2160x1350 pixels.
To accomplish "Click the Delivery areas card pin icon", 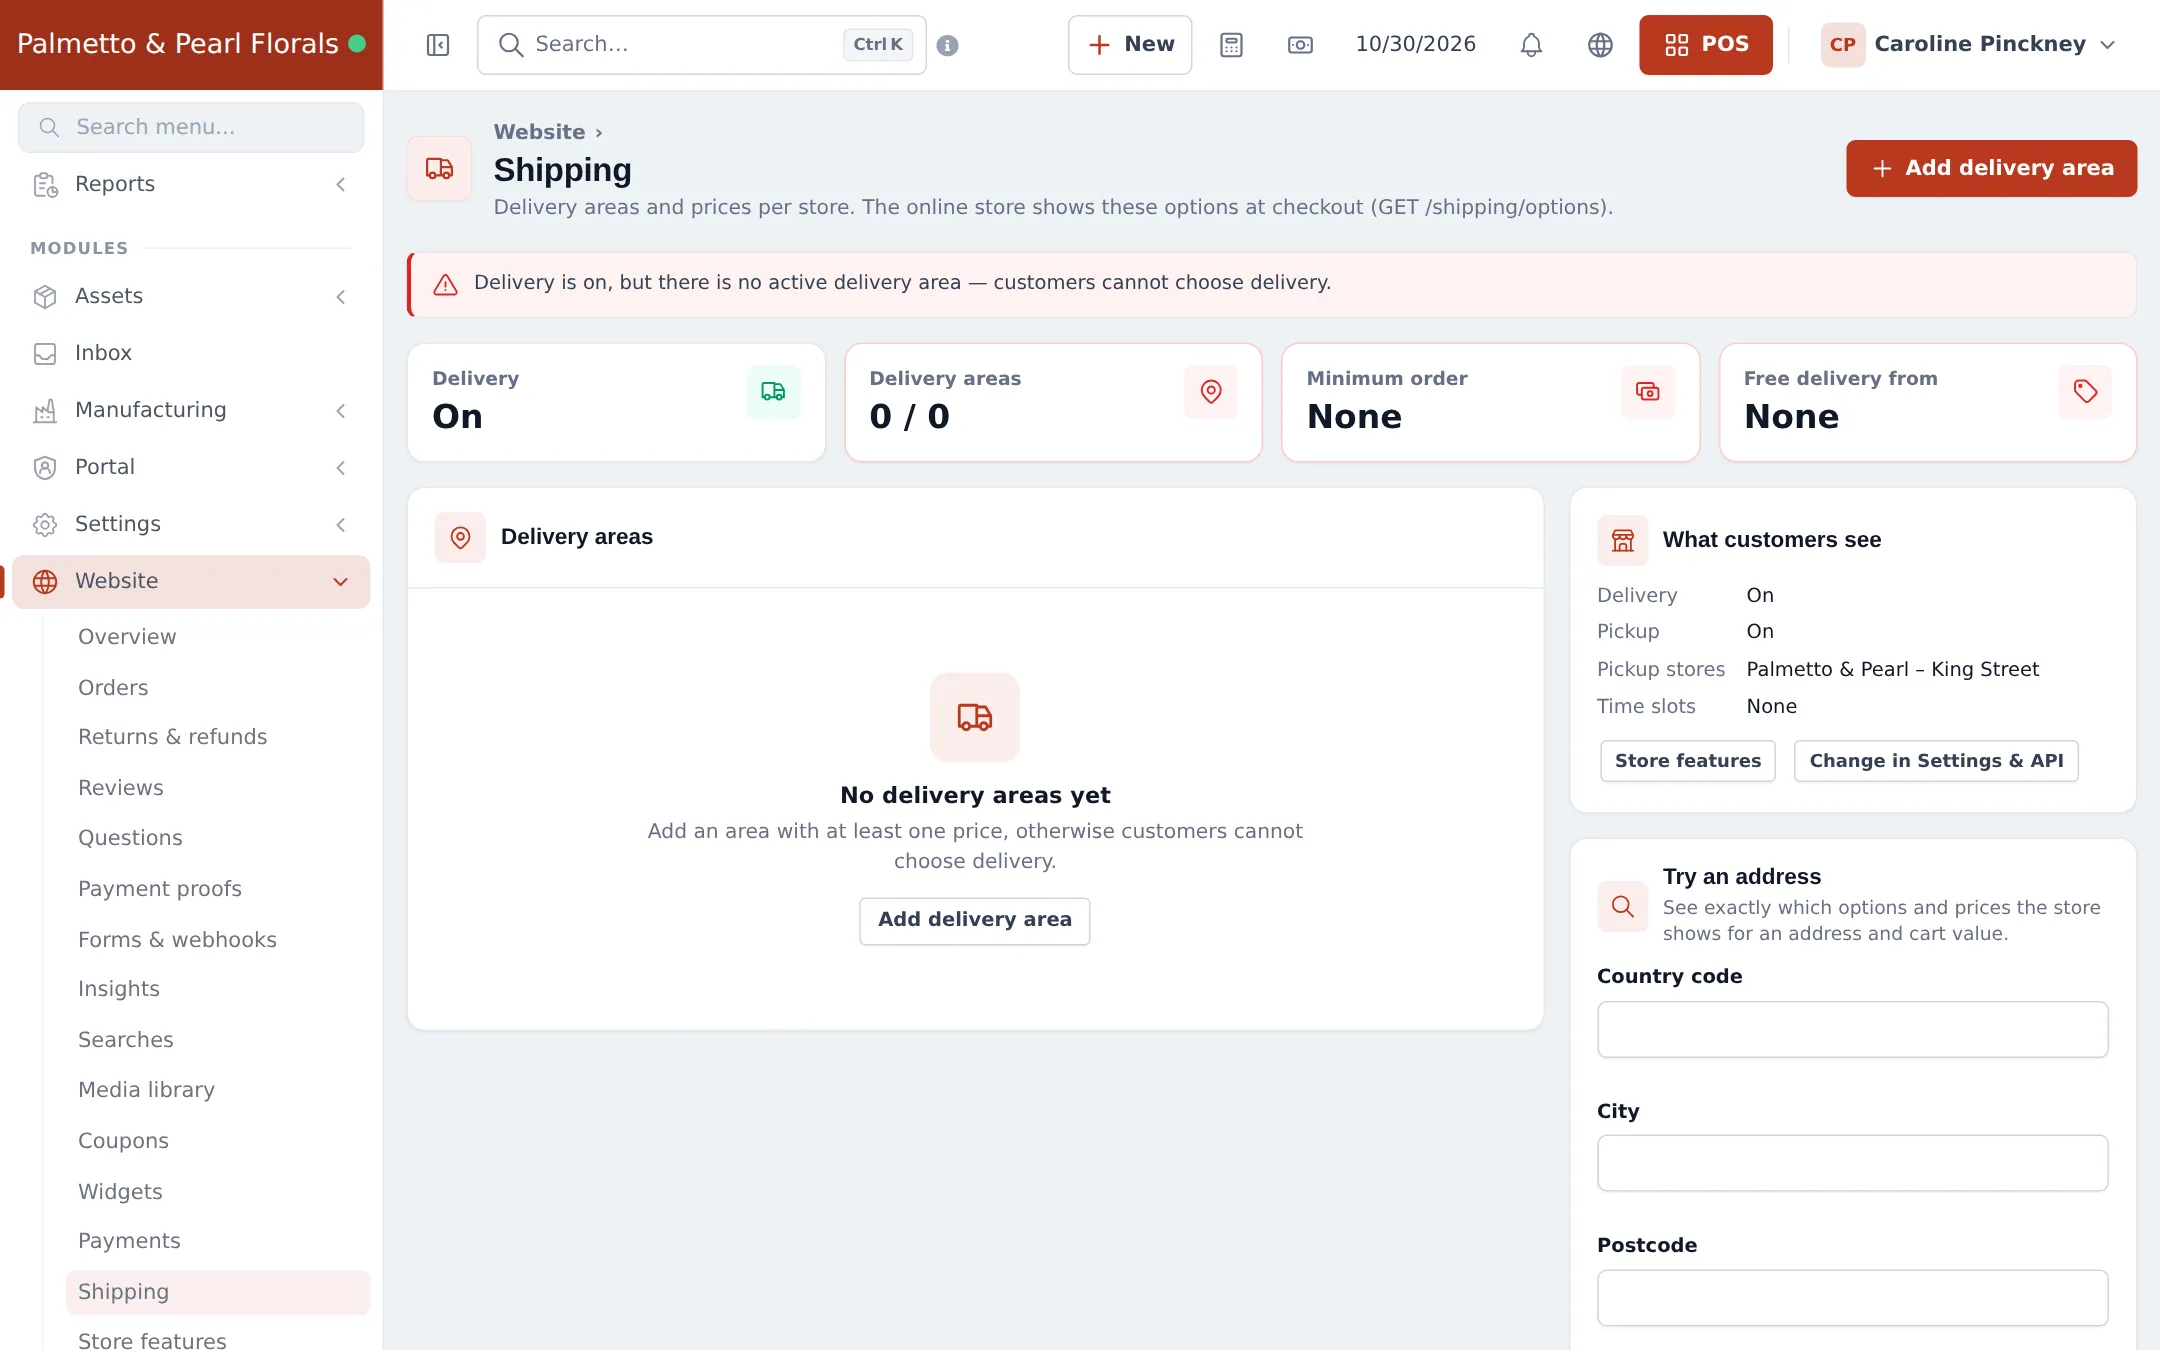I will click(x=1210, y=392).
